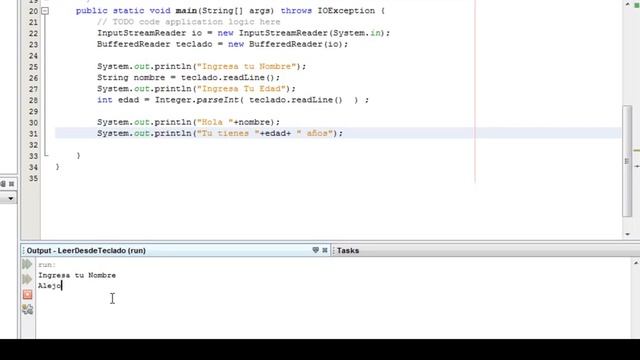The height and width of the screenshot is (360, 640).
Task: Click the left panel minimize icon
Action: click(x=3, y=184)
